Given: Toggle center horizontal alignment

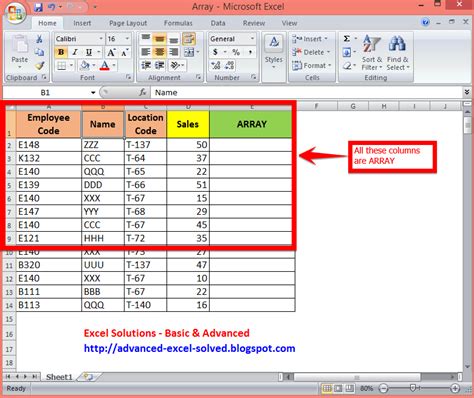Looking at the screenshot, I should point(160,52).
